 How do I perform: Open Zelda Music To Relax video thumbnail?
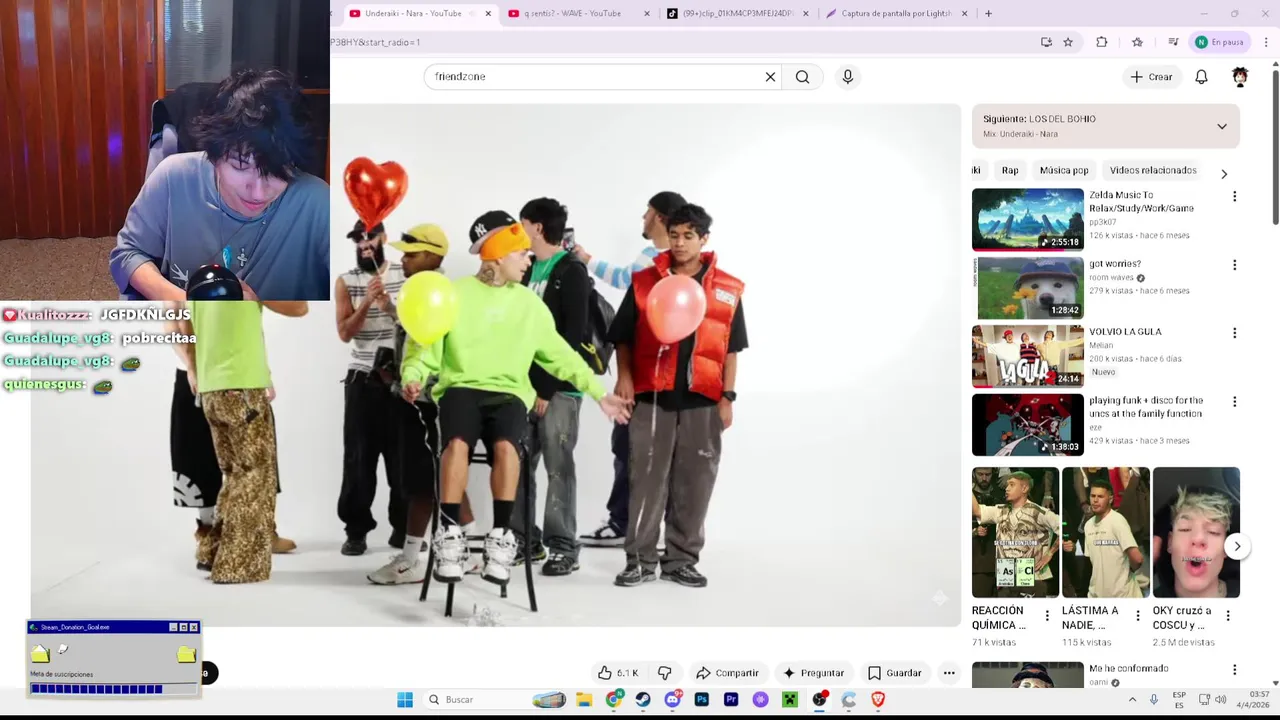click(1027, 220)
